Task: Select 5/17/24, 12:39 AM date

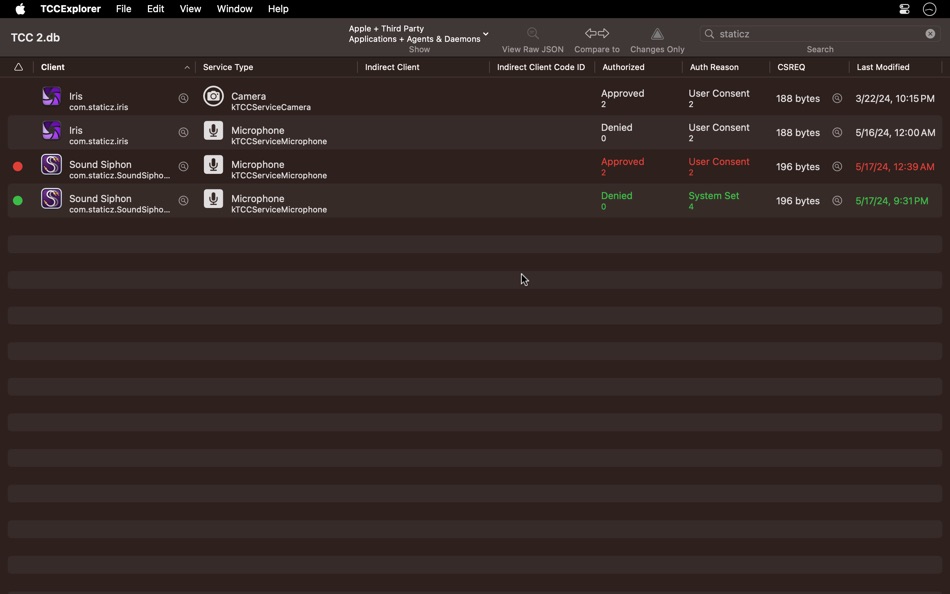Action: click(895, 166)
